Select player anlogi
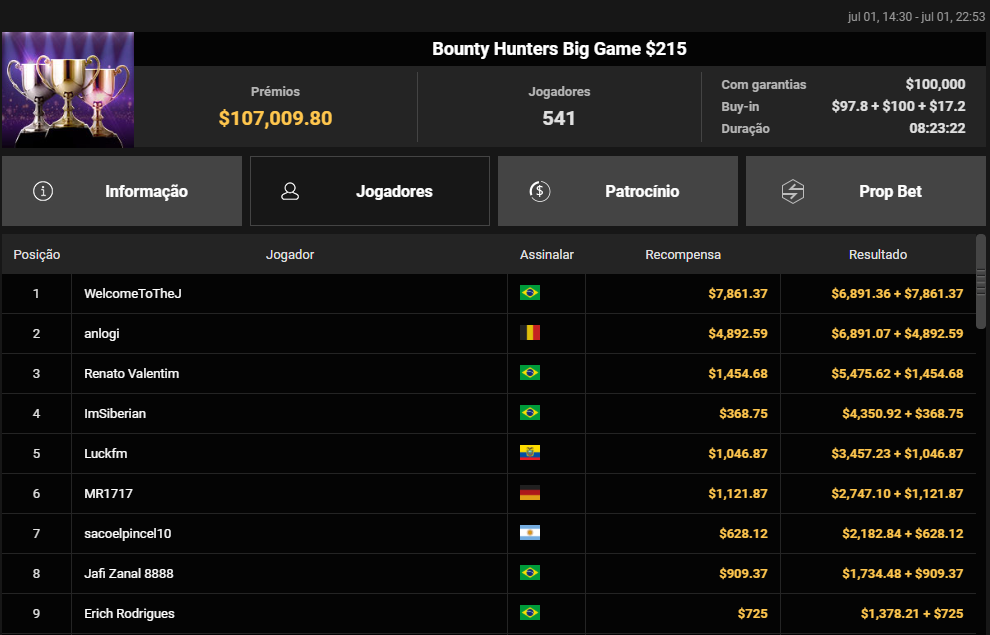Image resolution: width=990 pixels, height=635 pixels. click(102, 333)
